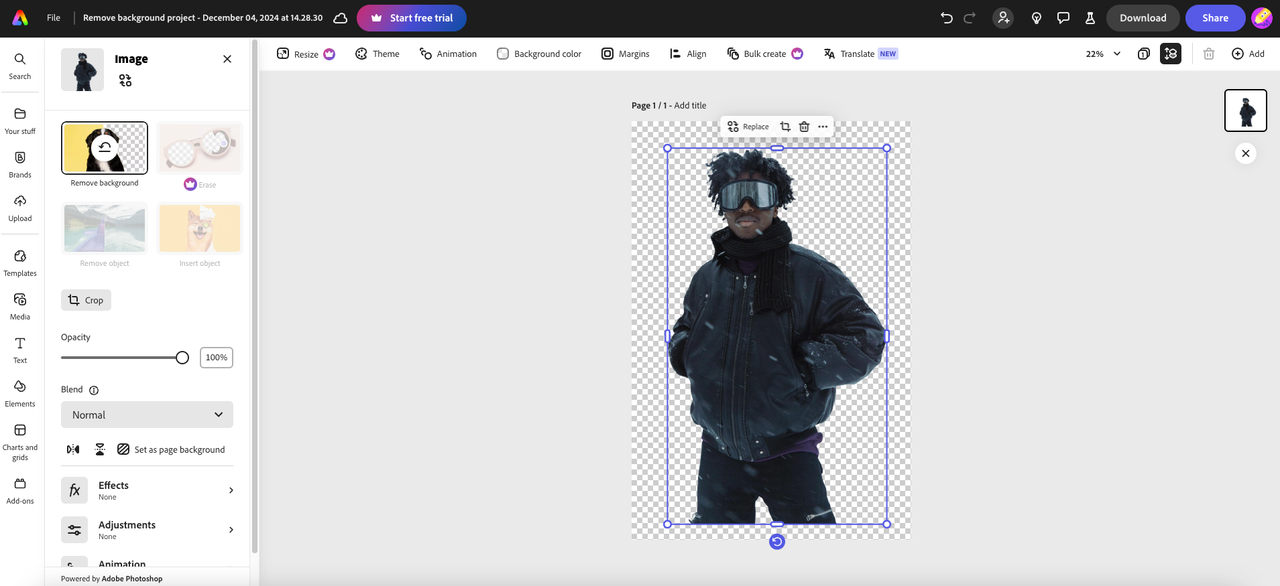Click the page count view icon
The width and height of the screenshot is (1280, 586).
click(1143, 54)
